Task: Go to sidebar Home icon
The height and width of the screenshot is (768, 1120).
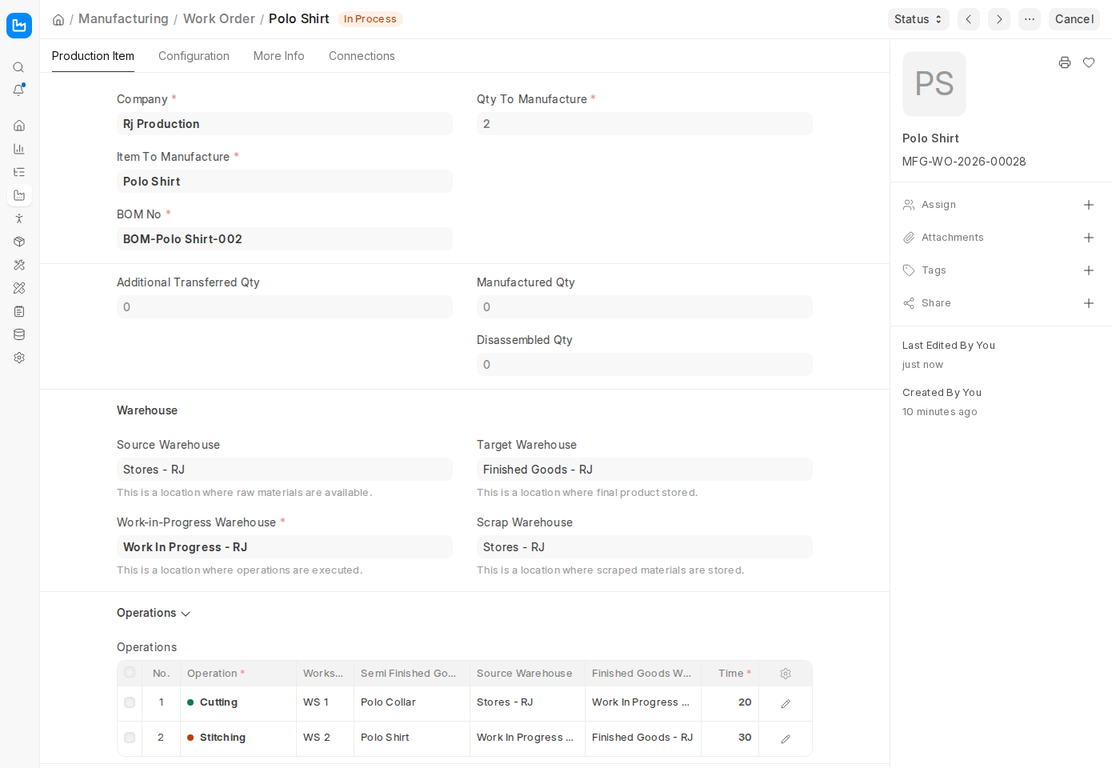Action: 19,126
